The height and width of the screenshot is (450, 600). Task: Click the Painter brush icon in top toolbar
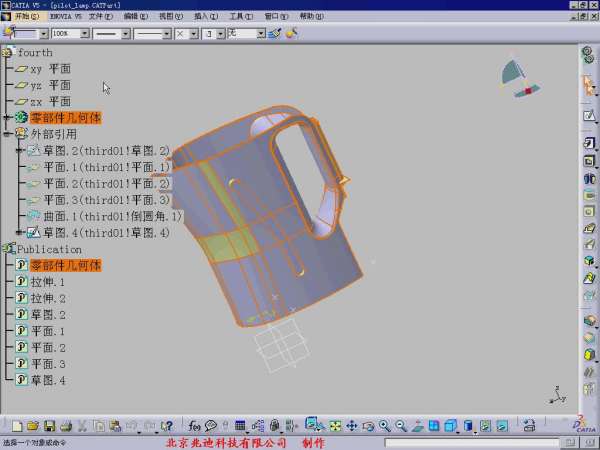pos(275,33)
